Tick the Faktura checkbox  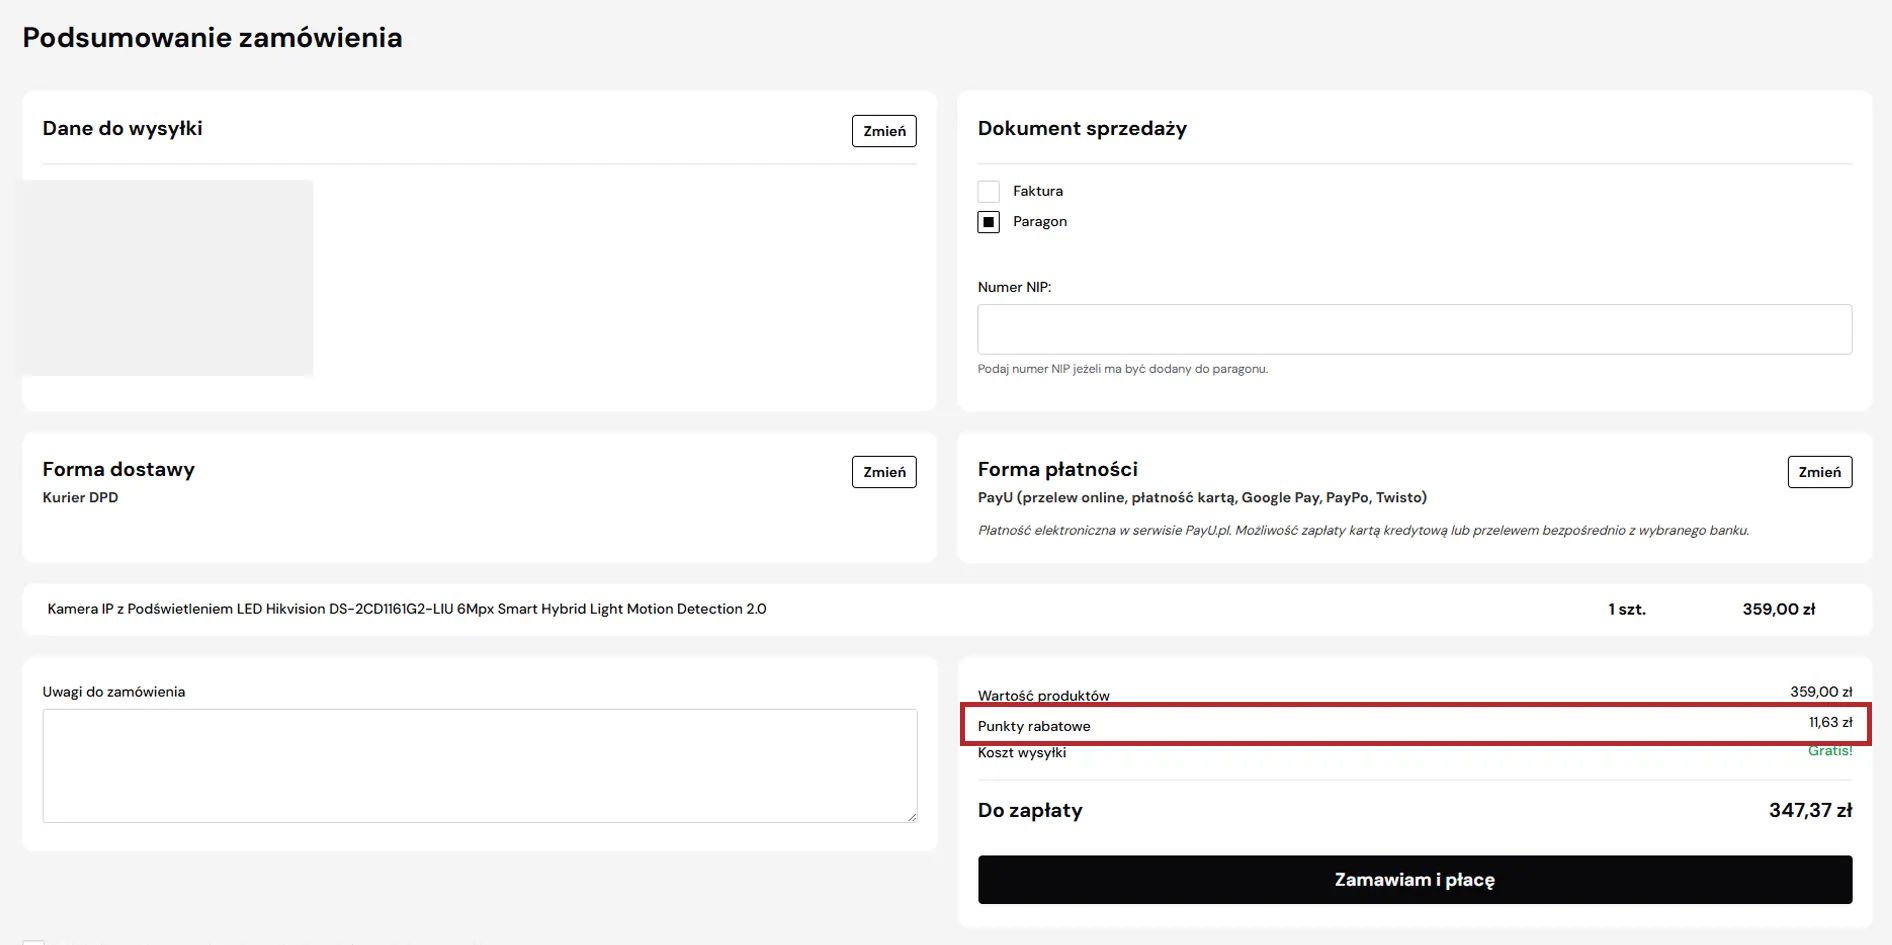(x=988, y=191)
